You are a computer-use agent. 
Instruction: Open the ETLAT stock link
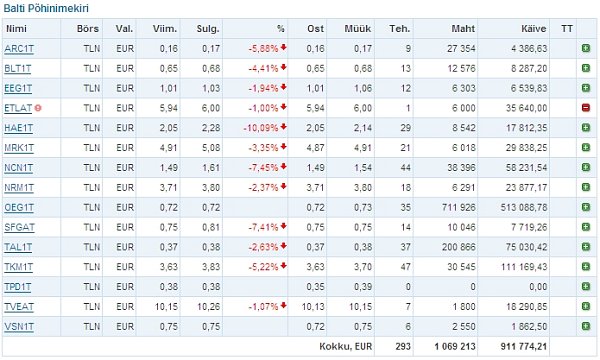coord(18,109)
